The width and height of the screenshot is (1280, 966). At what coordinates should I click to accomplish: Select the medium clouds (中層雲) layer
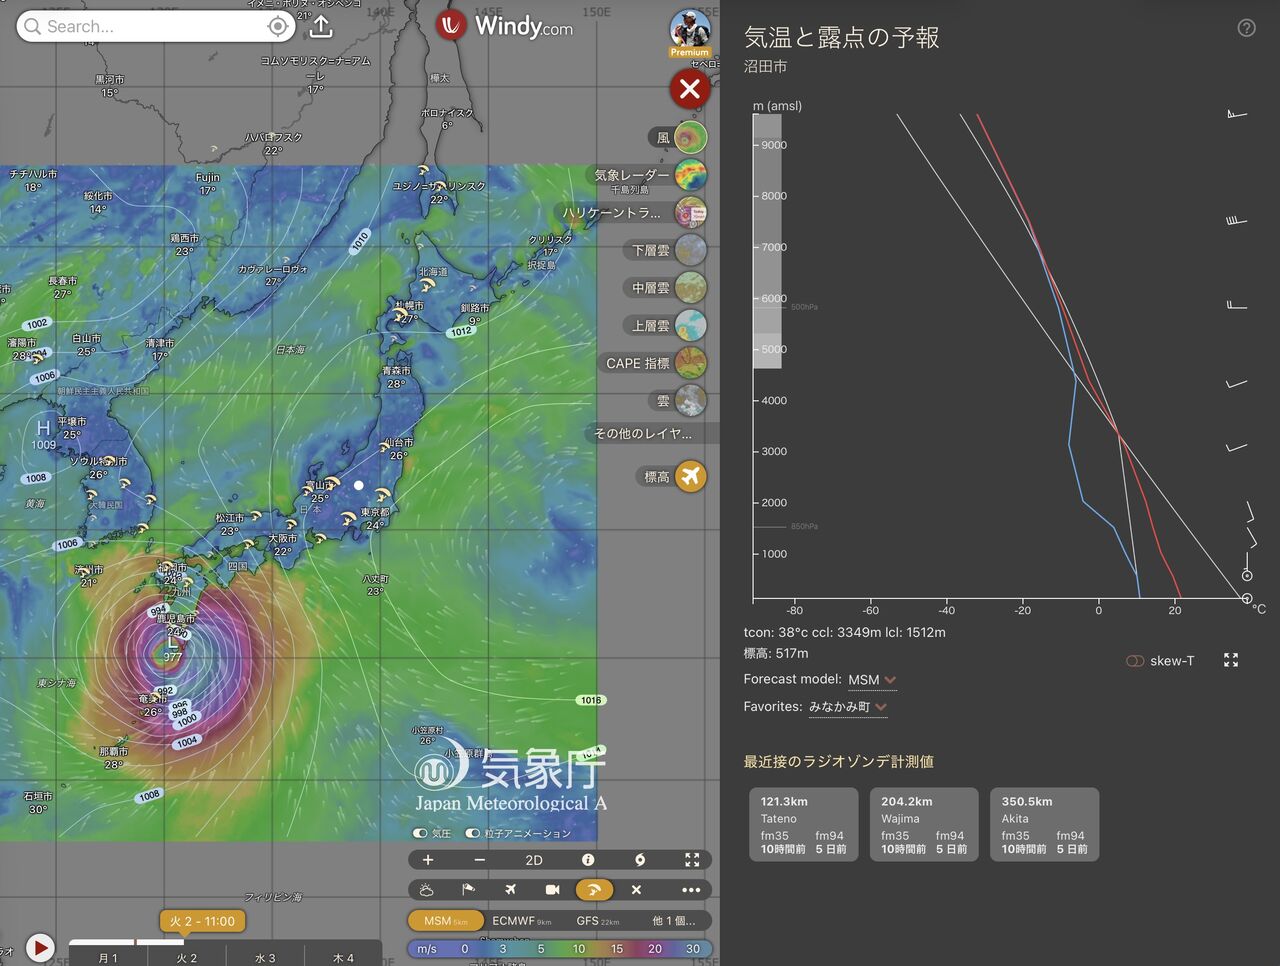(690, 288)
